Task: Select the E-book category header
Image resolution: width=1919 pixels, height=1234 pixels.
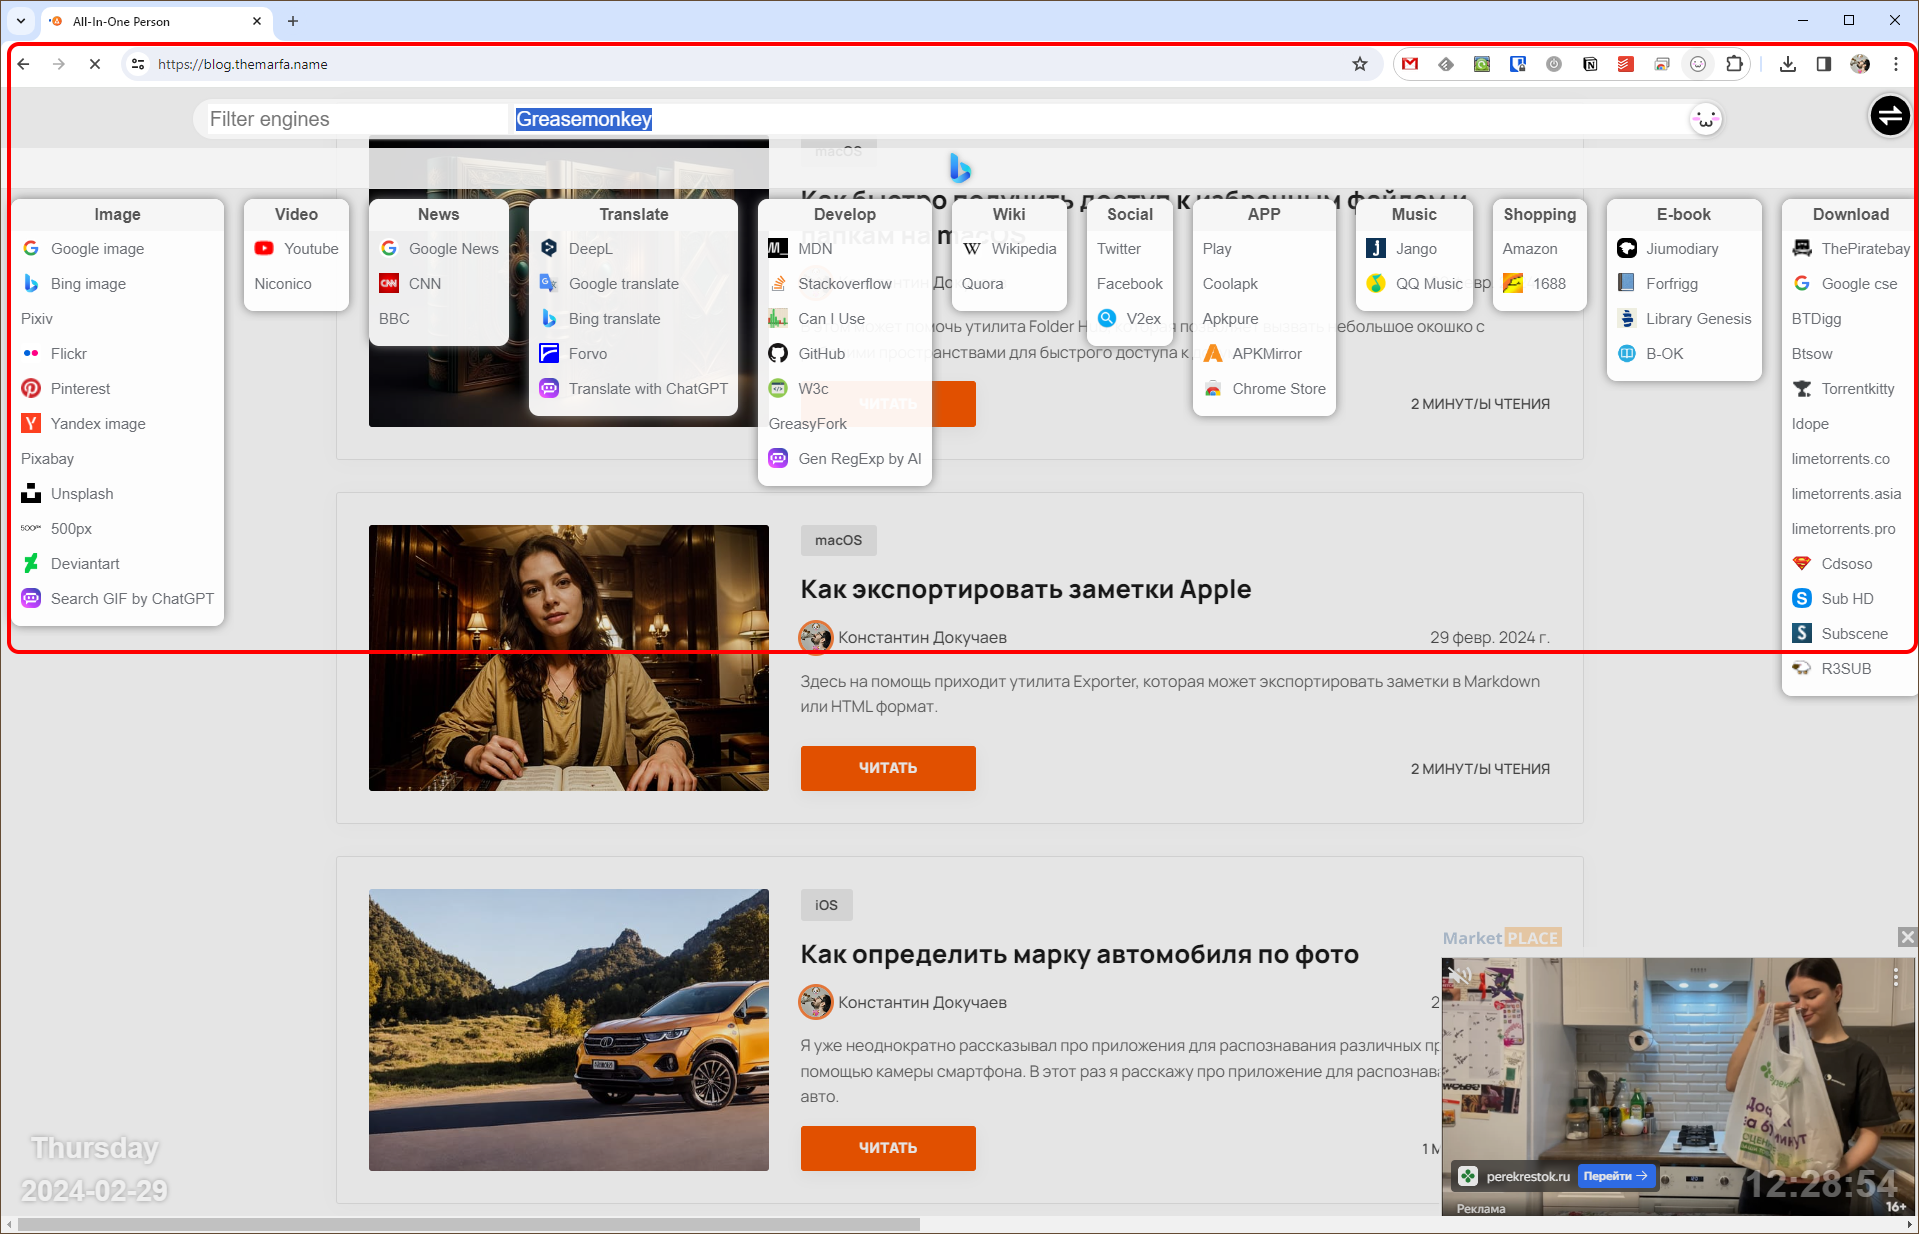Action: [1684, 215]
